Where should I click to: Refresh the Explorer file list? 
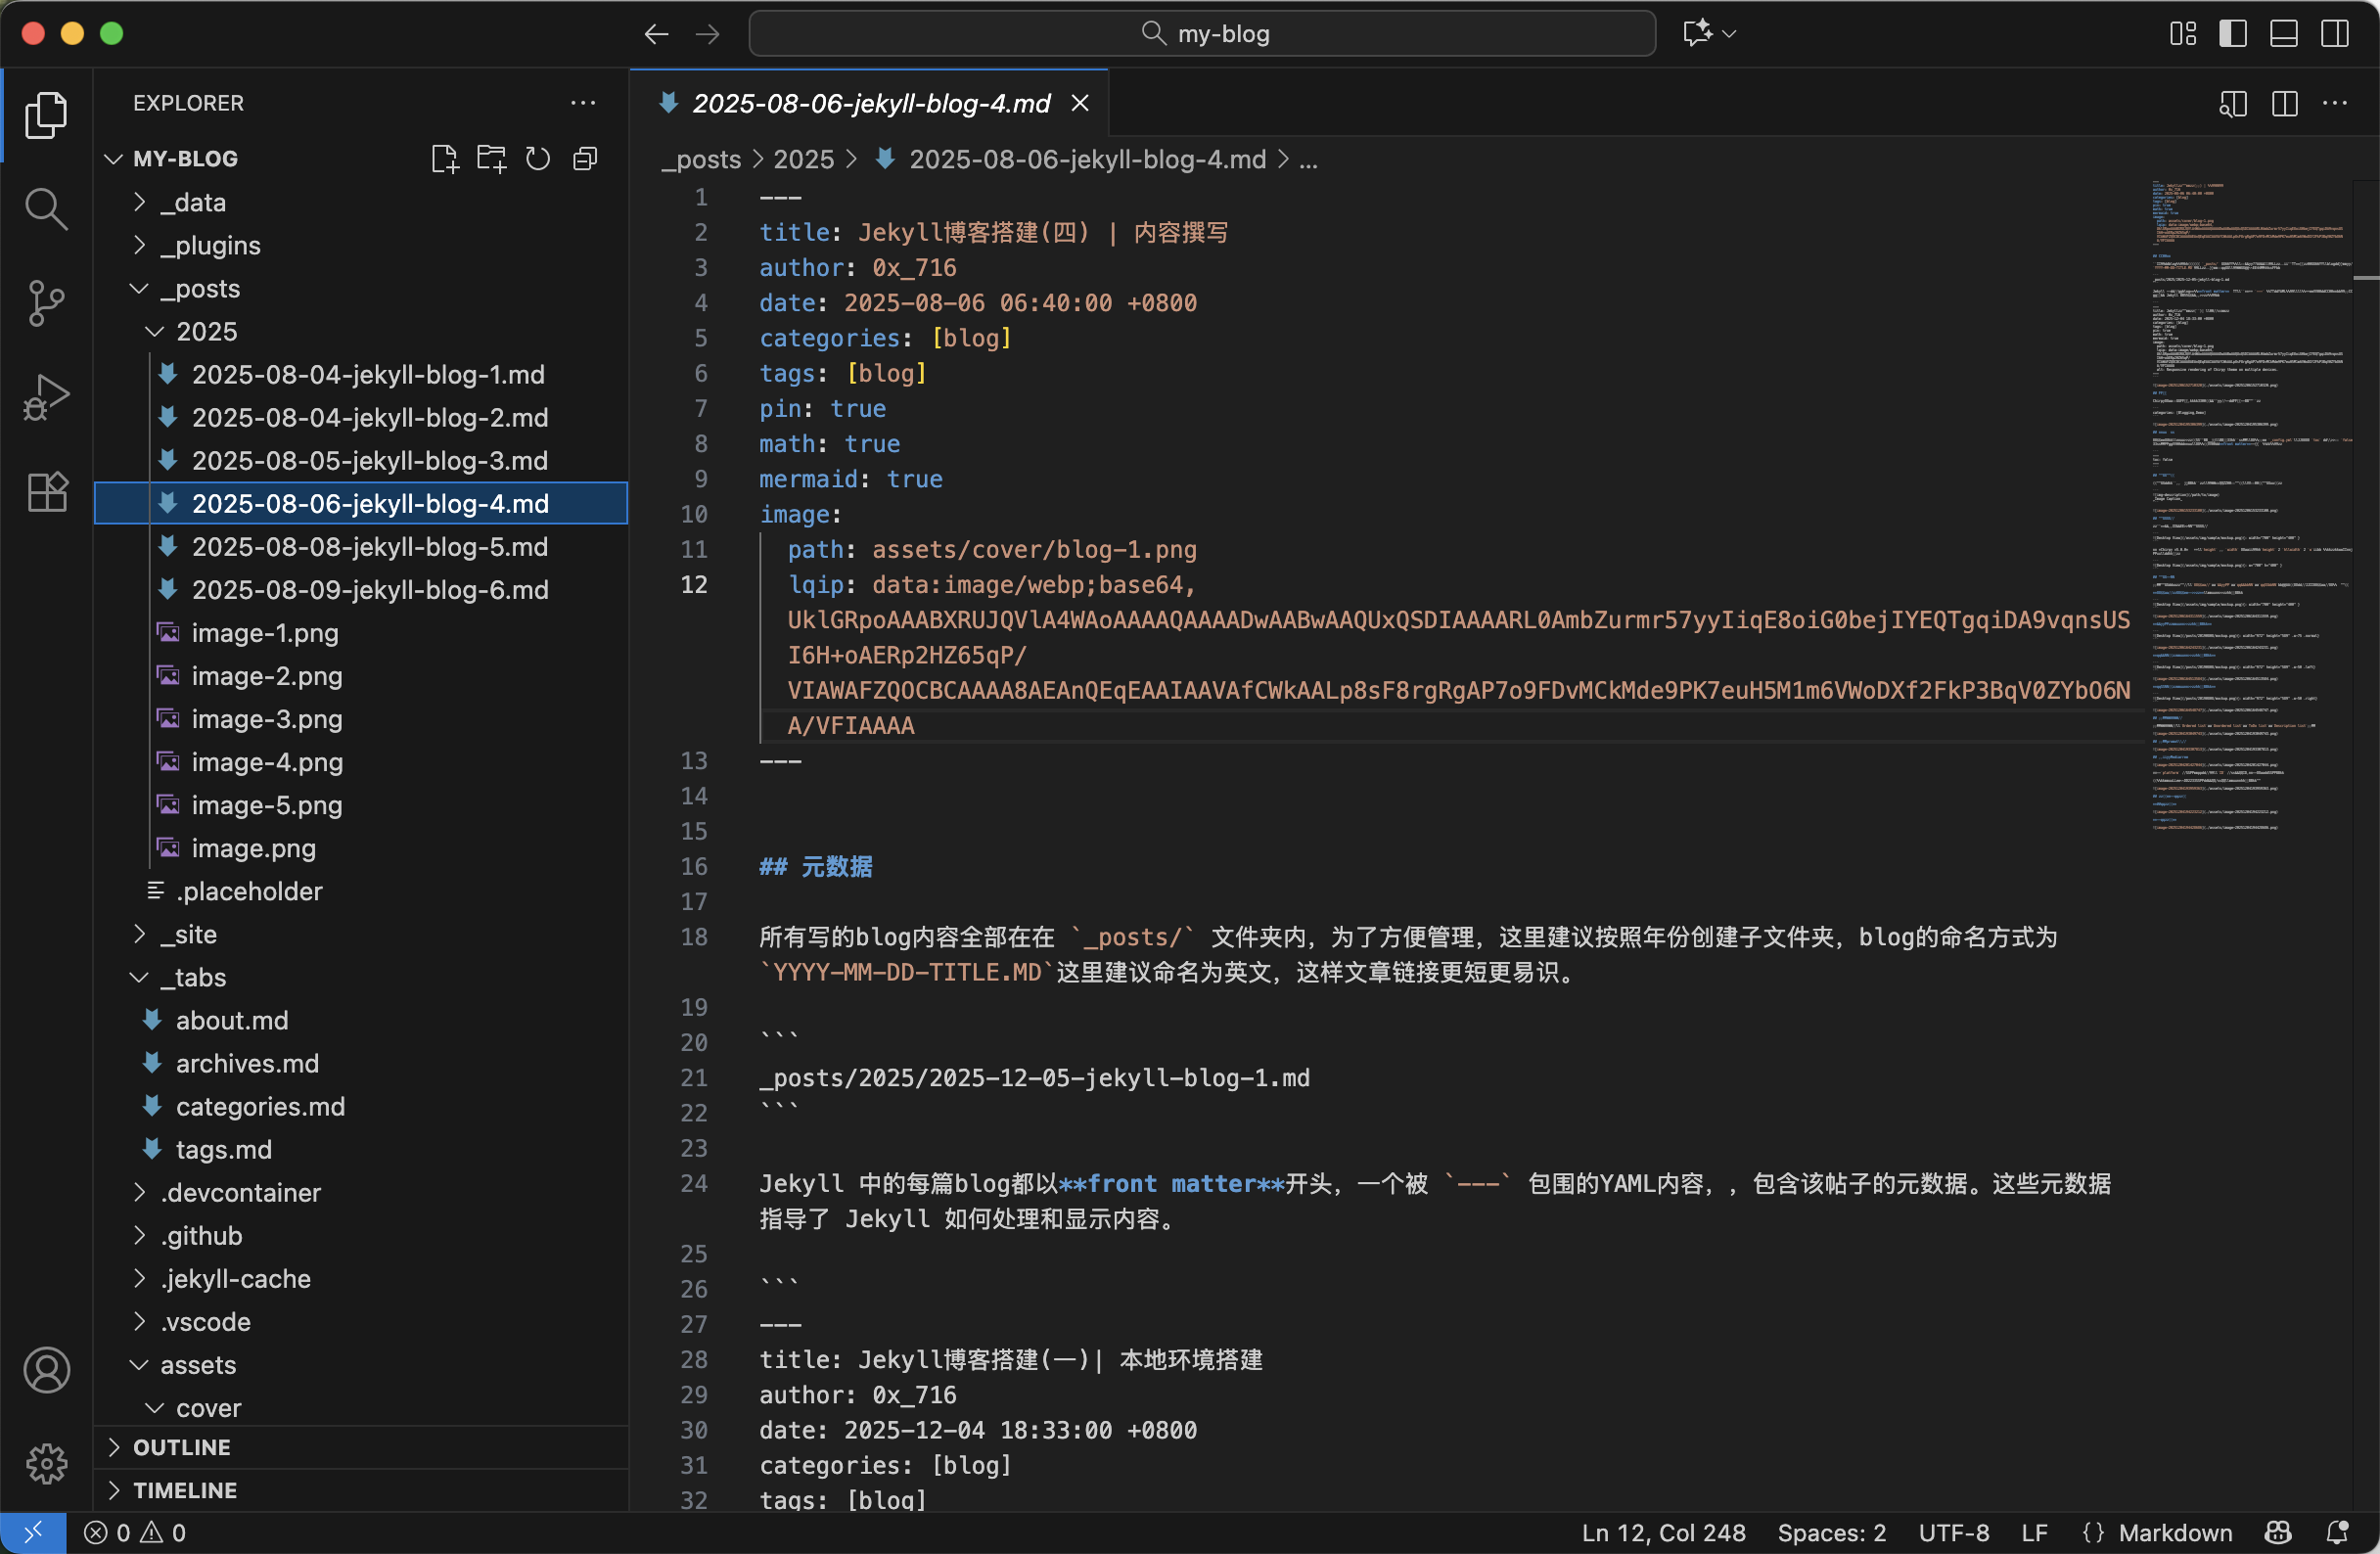(x=537, y=158)
